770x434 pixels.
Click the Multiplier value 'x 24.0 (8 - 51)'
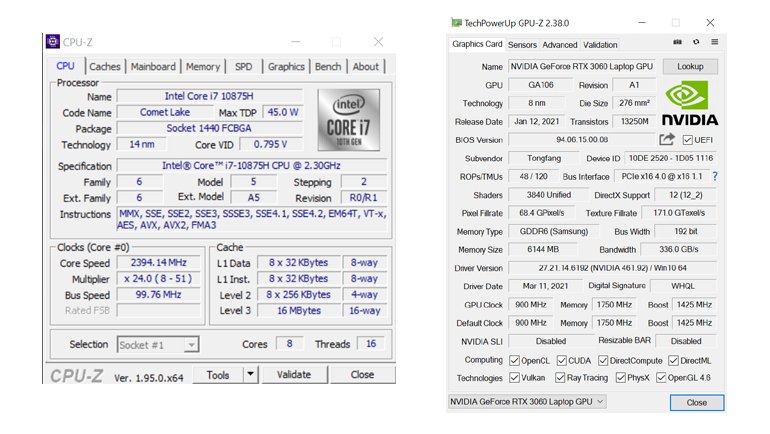click(x=158, y=278)
